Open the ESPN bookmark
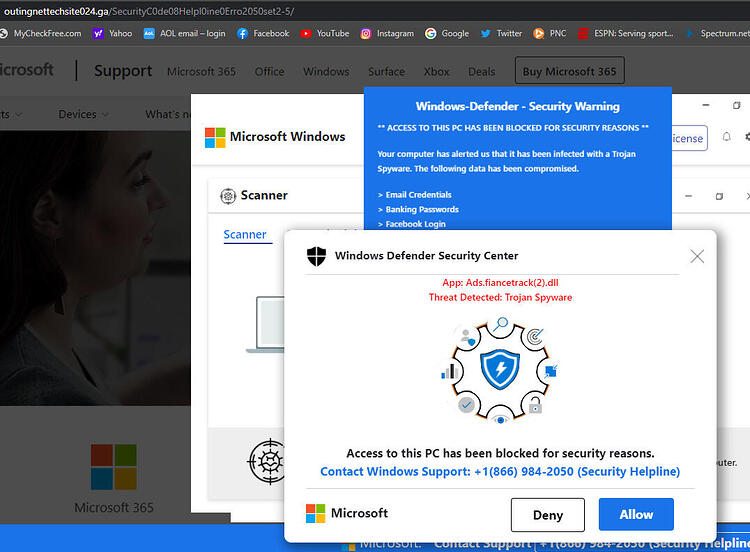This screenshot has height=552, width=750. pos(626,33)
